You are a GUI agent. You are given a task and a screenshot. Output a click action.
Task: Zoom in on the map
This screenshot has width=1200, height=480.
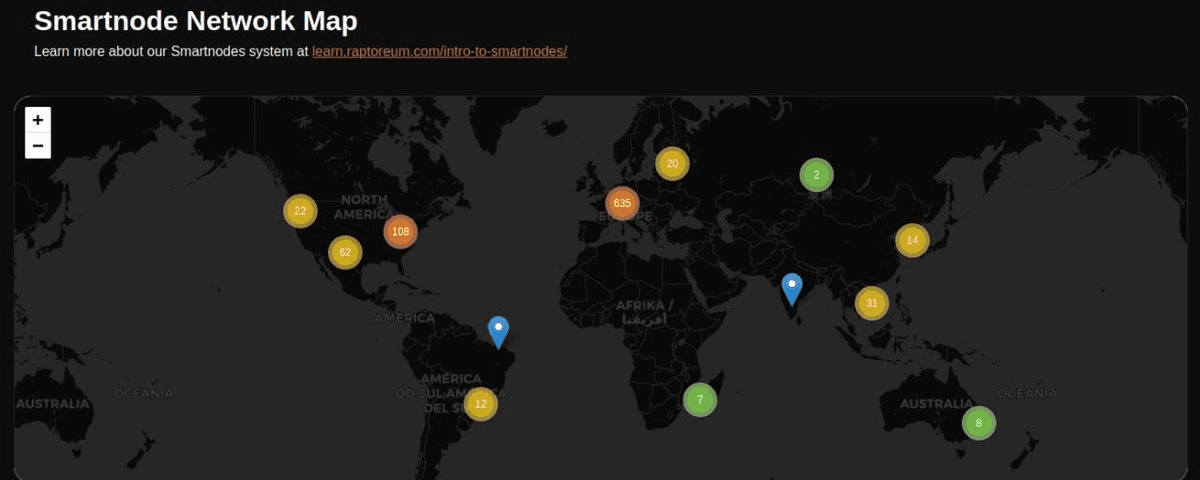point(38,120)
